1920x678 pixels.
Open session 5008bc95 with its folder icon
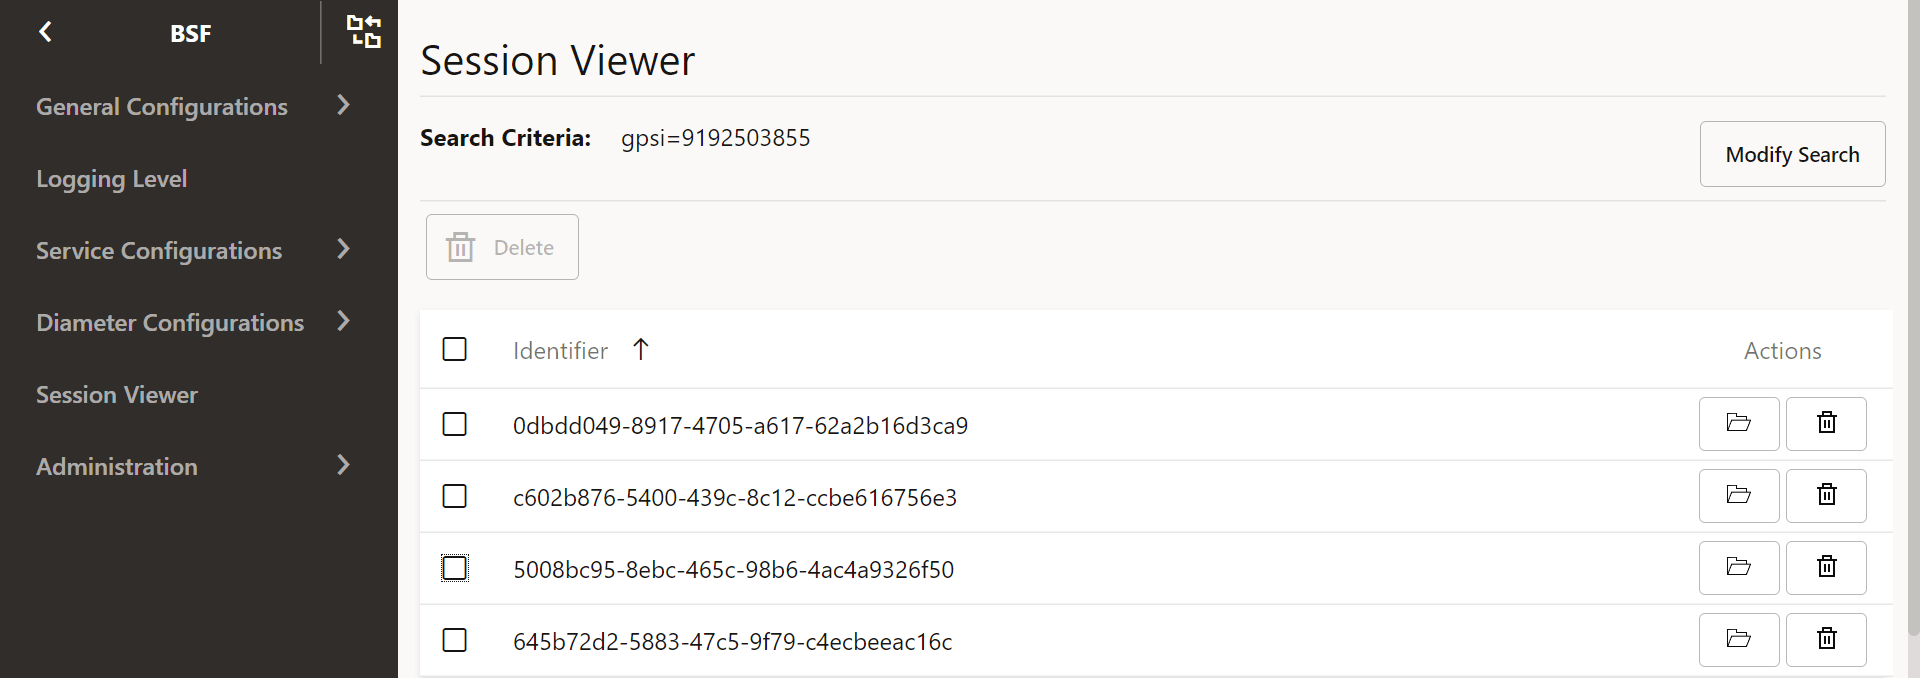[x=1738, y=567]
